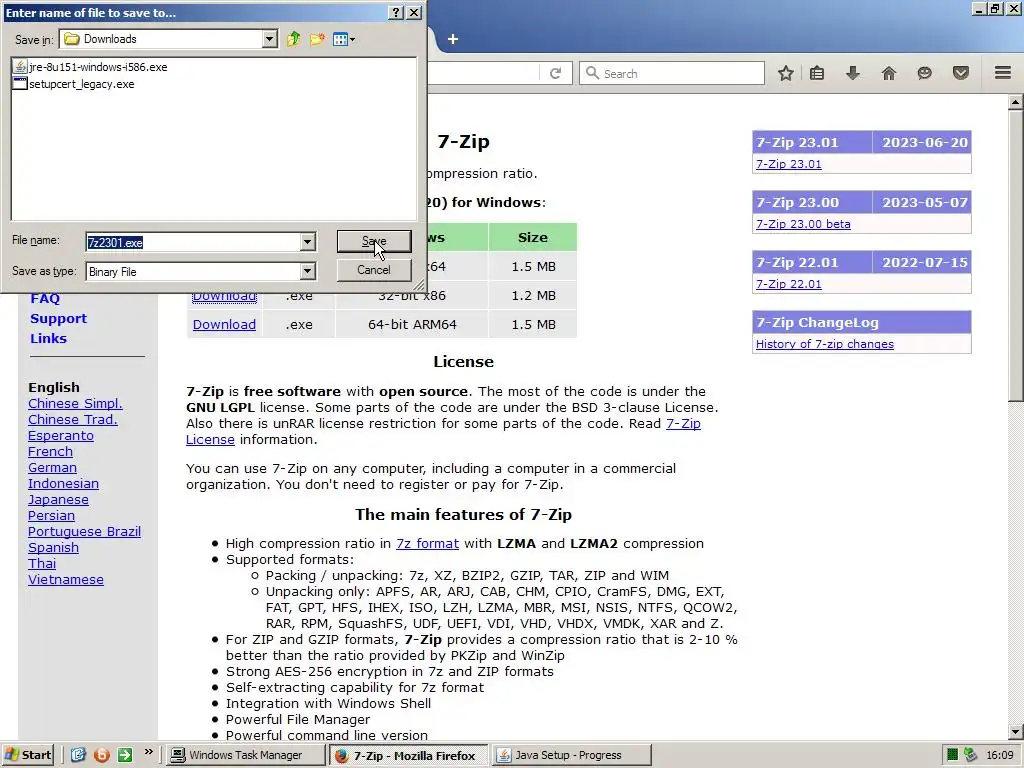Click the help question mark in dialog title
Image resolution: width=1024 pixels, height=768 pixels.
tap(396, 12)
